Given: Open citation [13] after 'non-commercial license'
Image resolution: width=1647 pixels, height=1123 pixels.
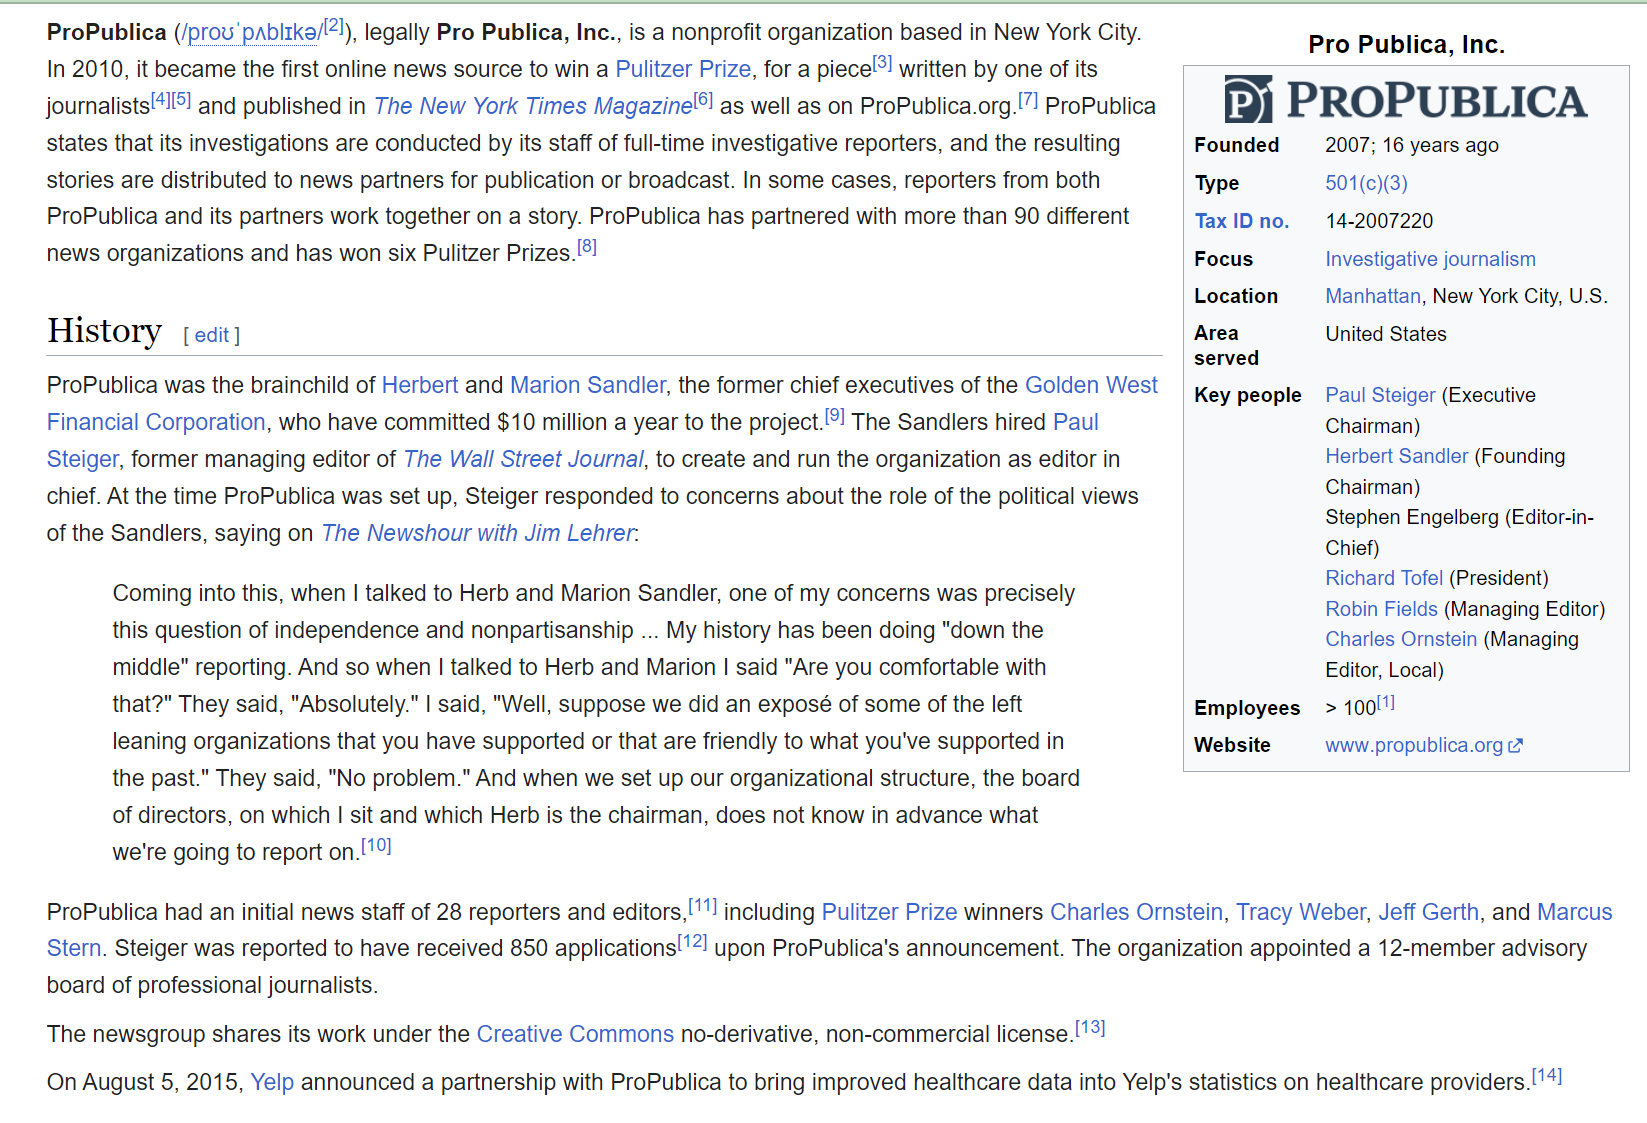Looking at the screenshot, I should tap(1090, 1028).
